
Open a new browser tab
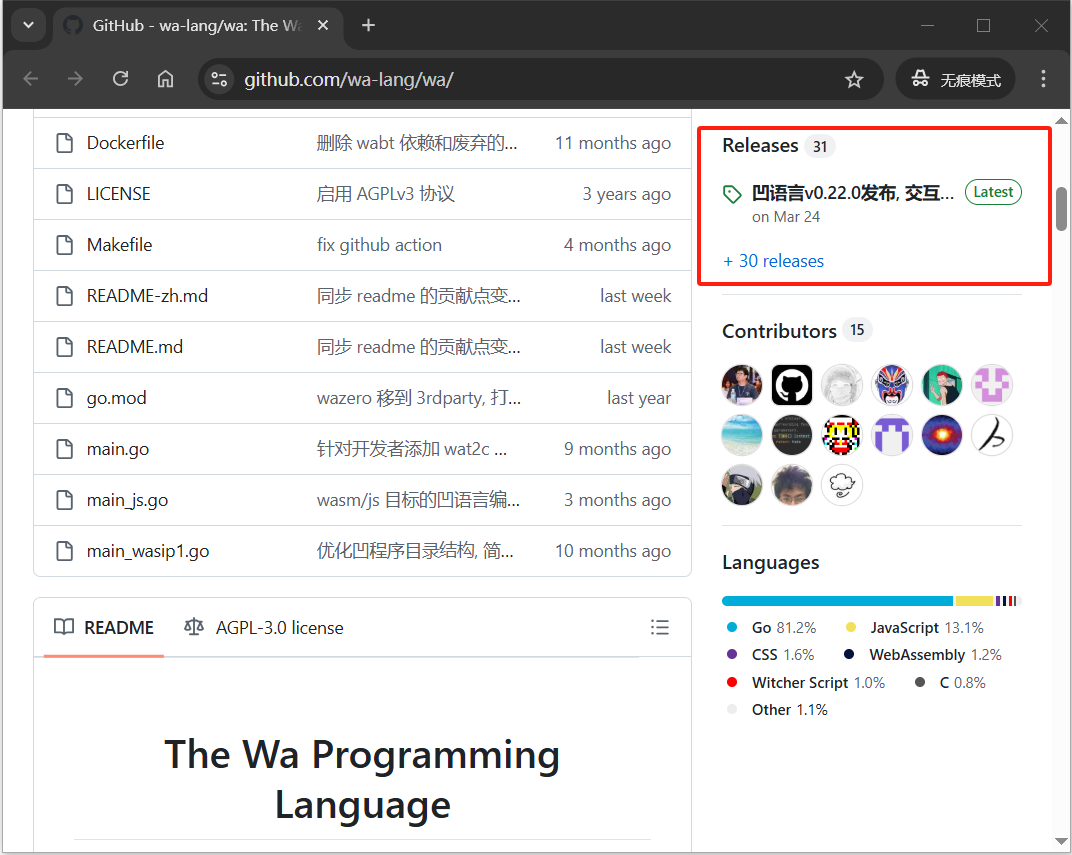coord(368,25)
